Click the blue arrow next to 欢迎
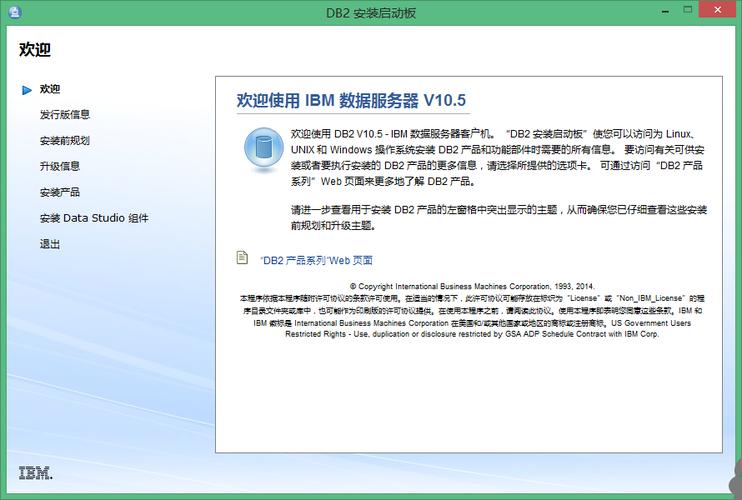The height and width of the screenshot is (500, 742). pos(27,90)
